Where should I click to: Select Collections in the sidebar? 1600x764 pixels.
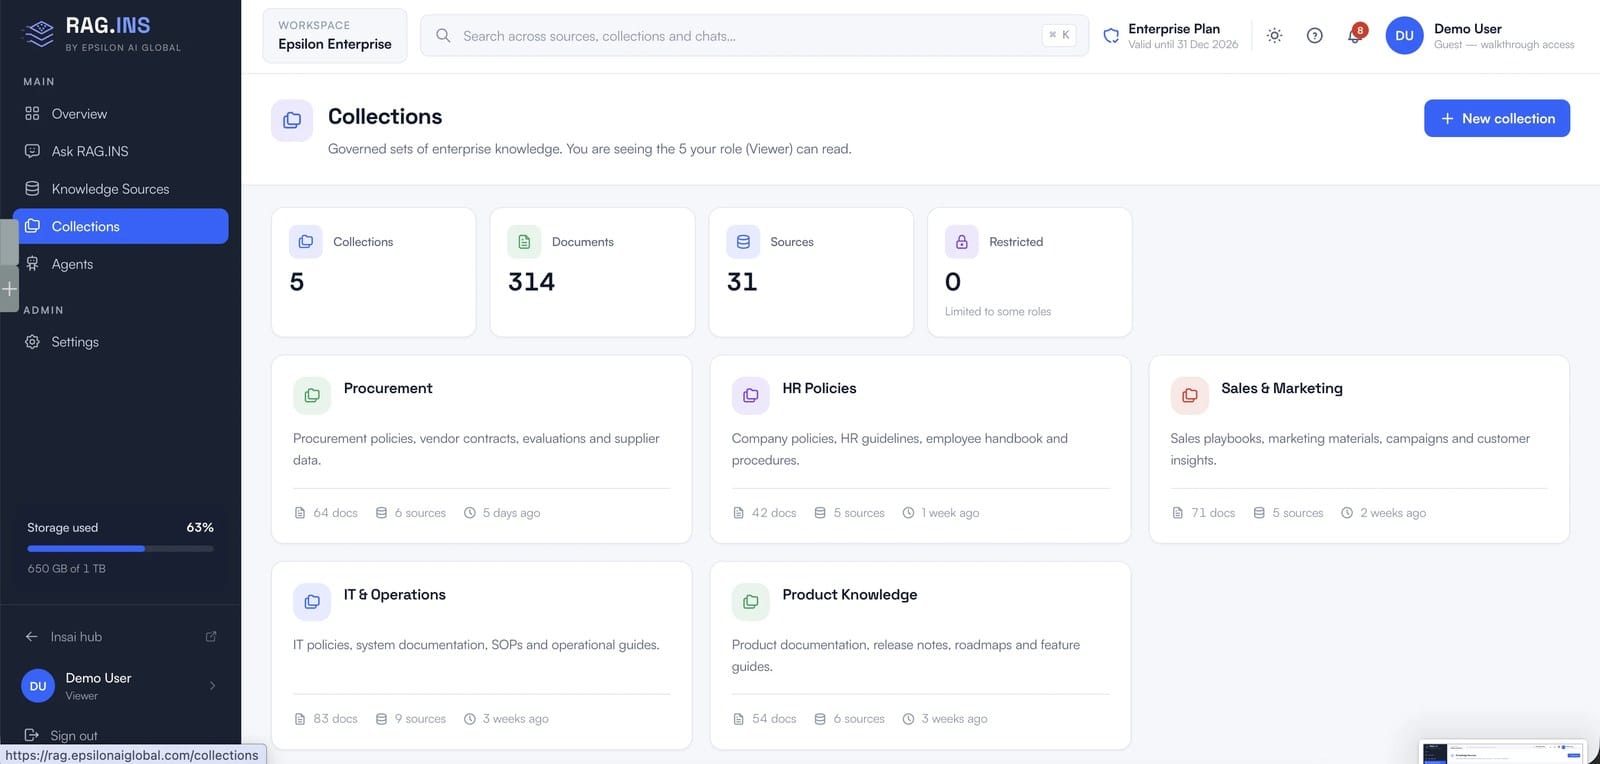click(120, 226)
